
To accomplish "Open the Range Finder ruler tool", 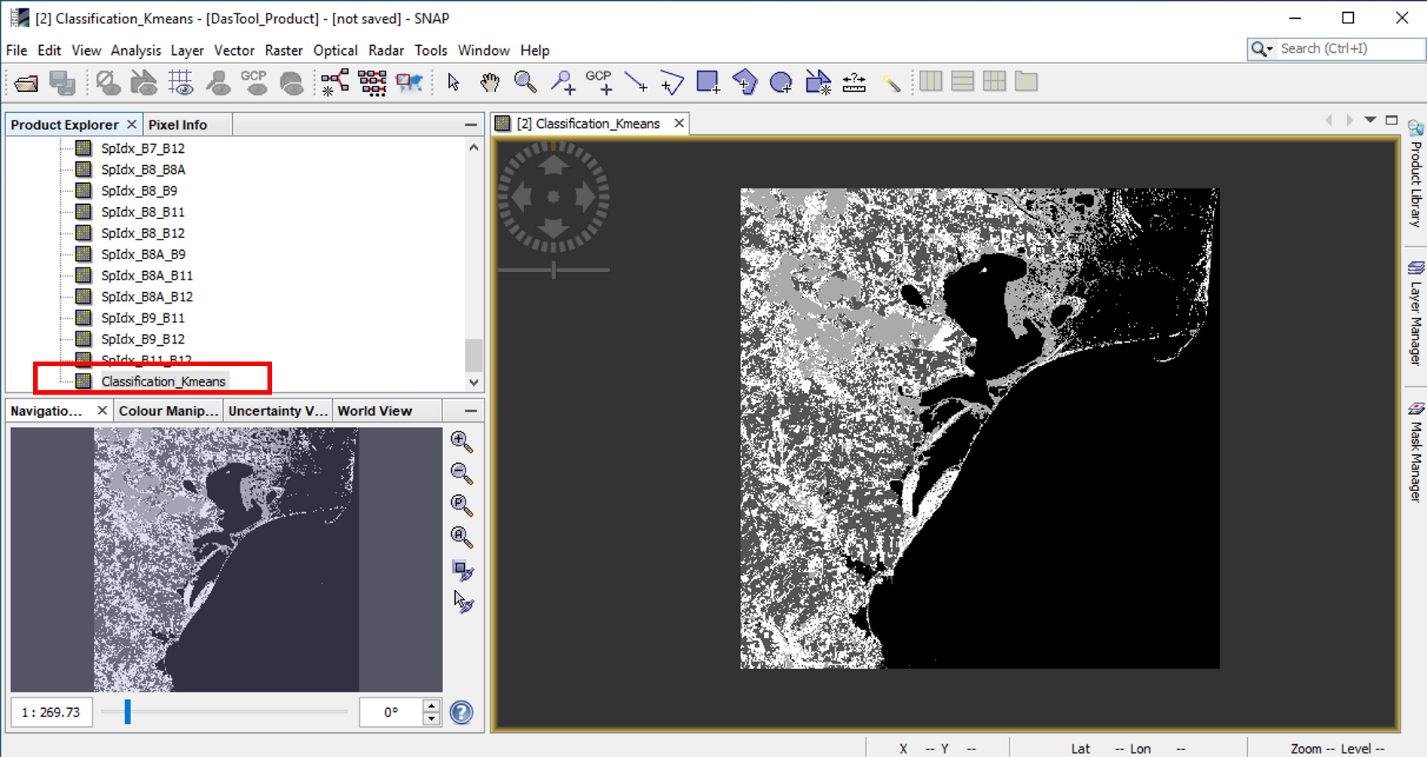I will pos(854,82).
